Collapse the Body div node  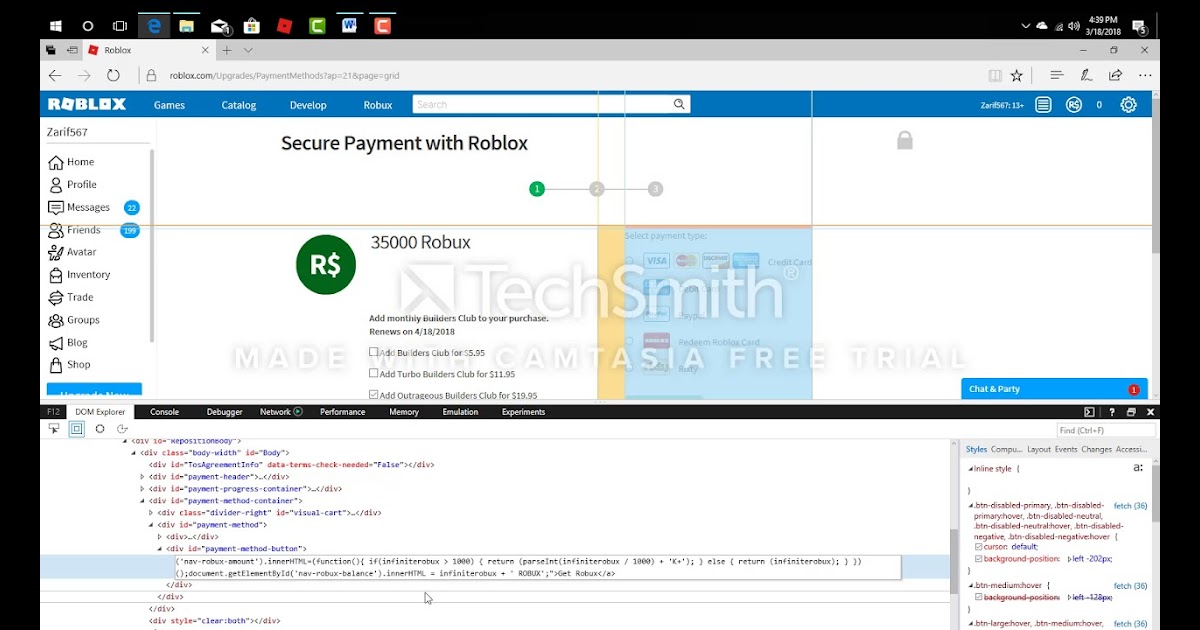[x=133, y=453]
